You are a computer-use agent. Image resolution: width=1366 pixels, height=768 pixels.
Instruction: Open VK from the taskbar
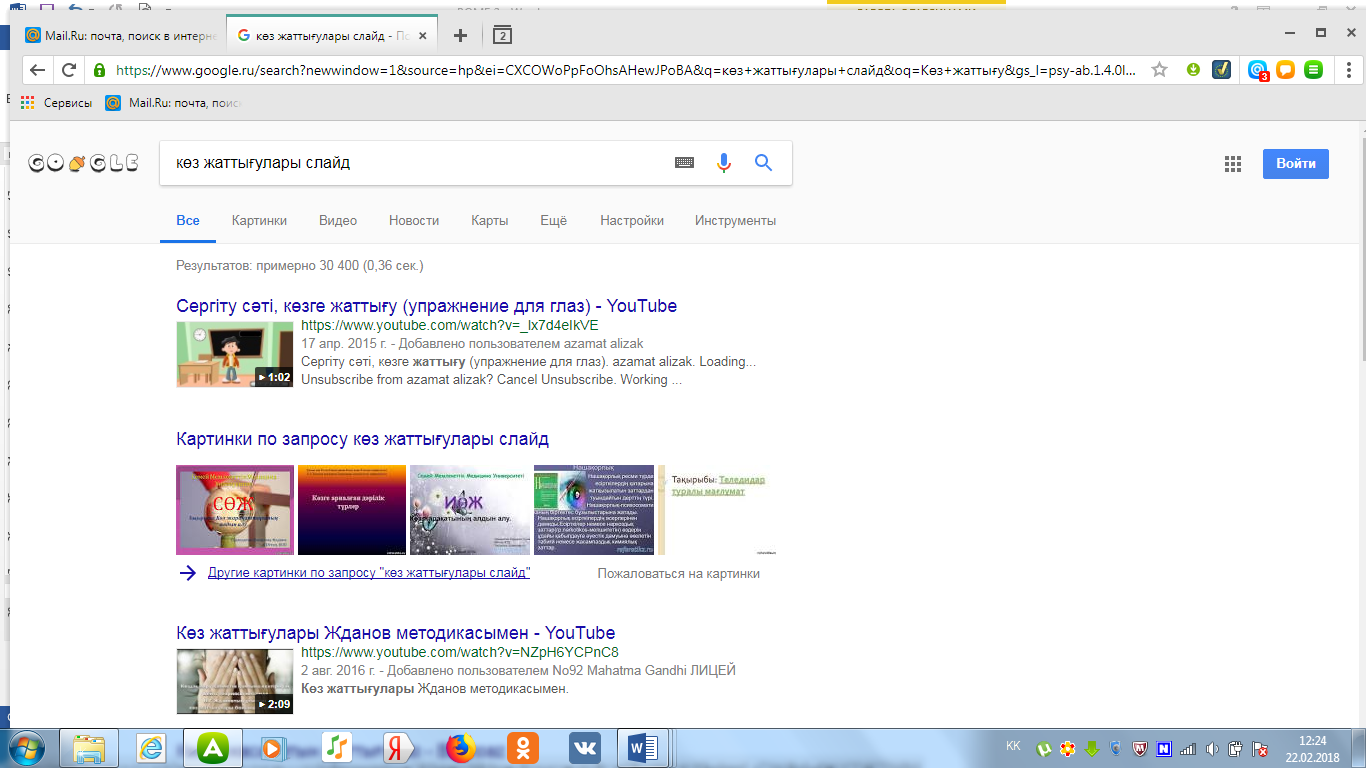[x=584, y=748]
